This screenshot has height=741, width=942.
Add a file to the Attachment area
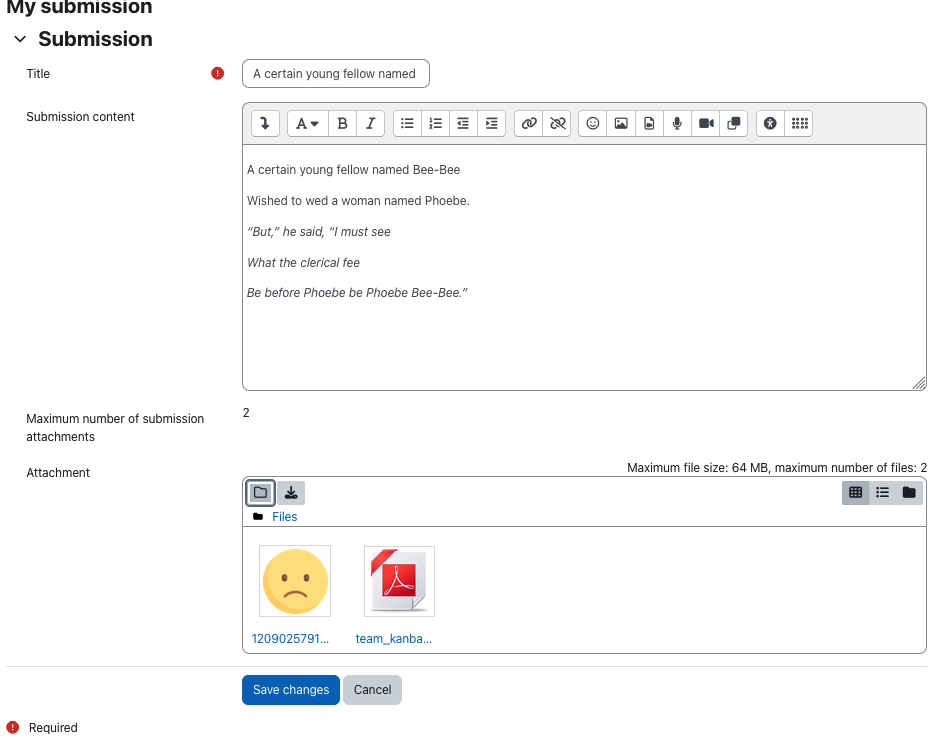[x=261, y=493]
